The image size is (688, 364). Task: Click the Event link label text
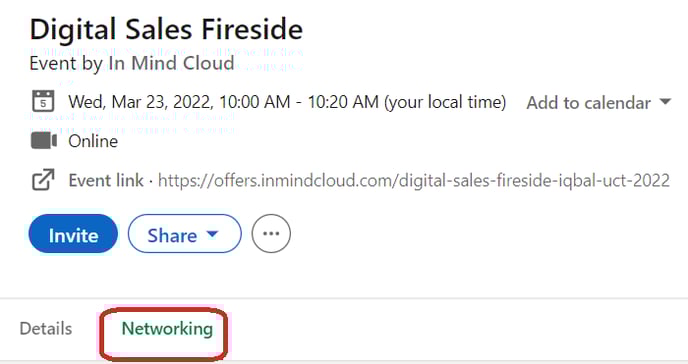[106, 180]
